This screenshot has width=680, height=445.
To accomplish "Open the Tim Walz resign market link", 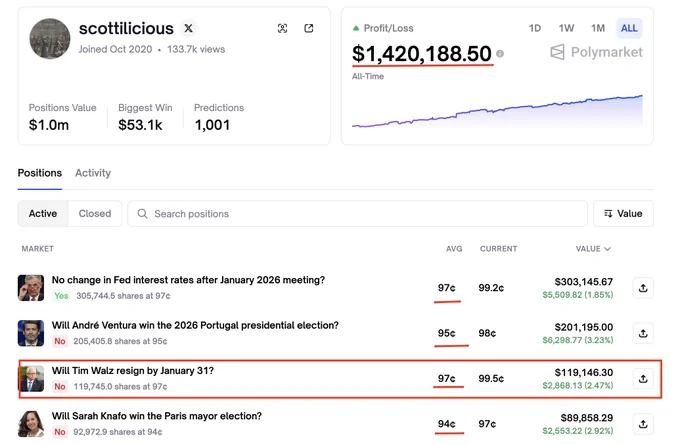I will [133, 371].
